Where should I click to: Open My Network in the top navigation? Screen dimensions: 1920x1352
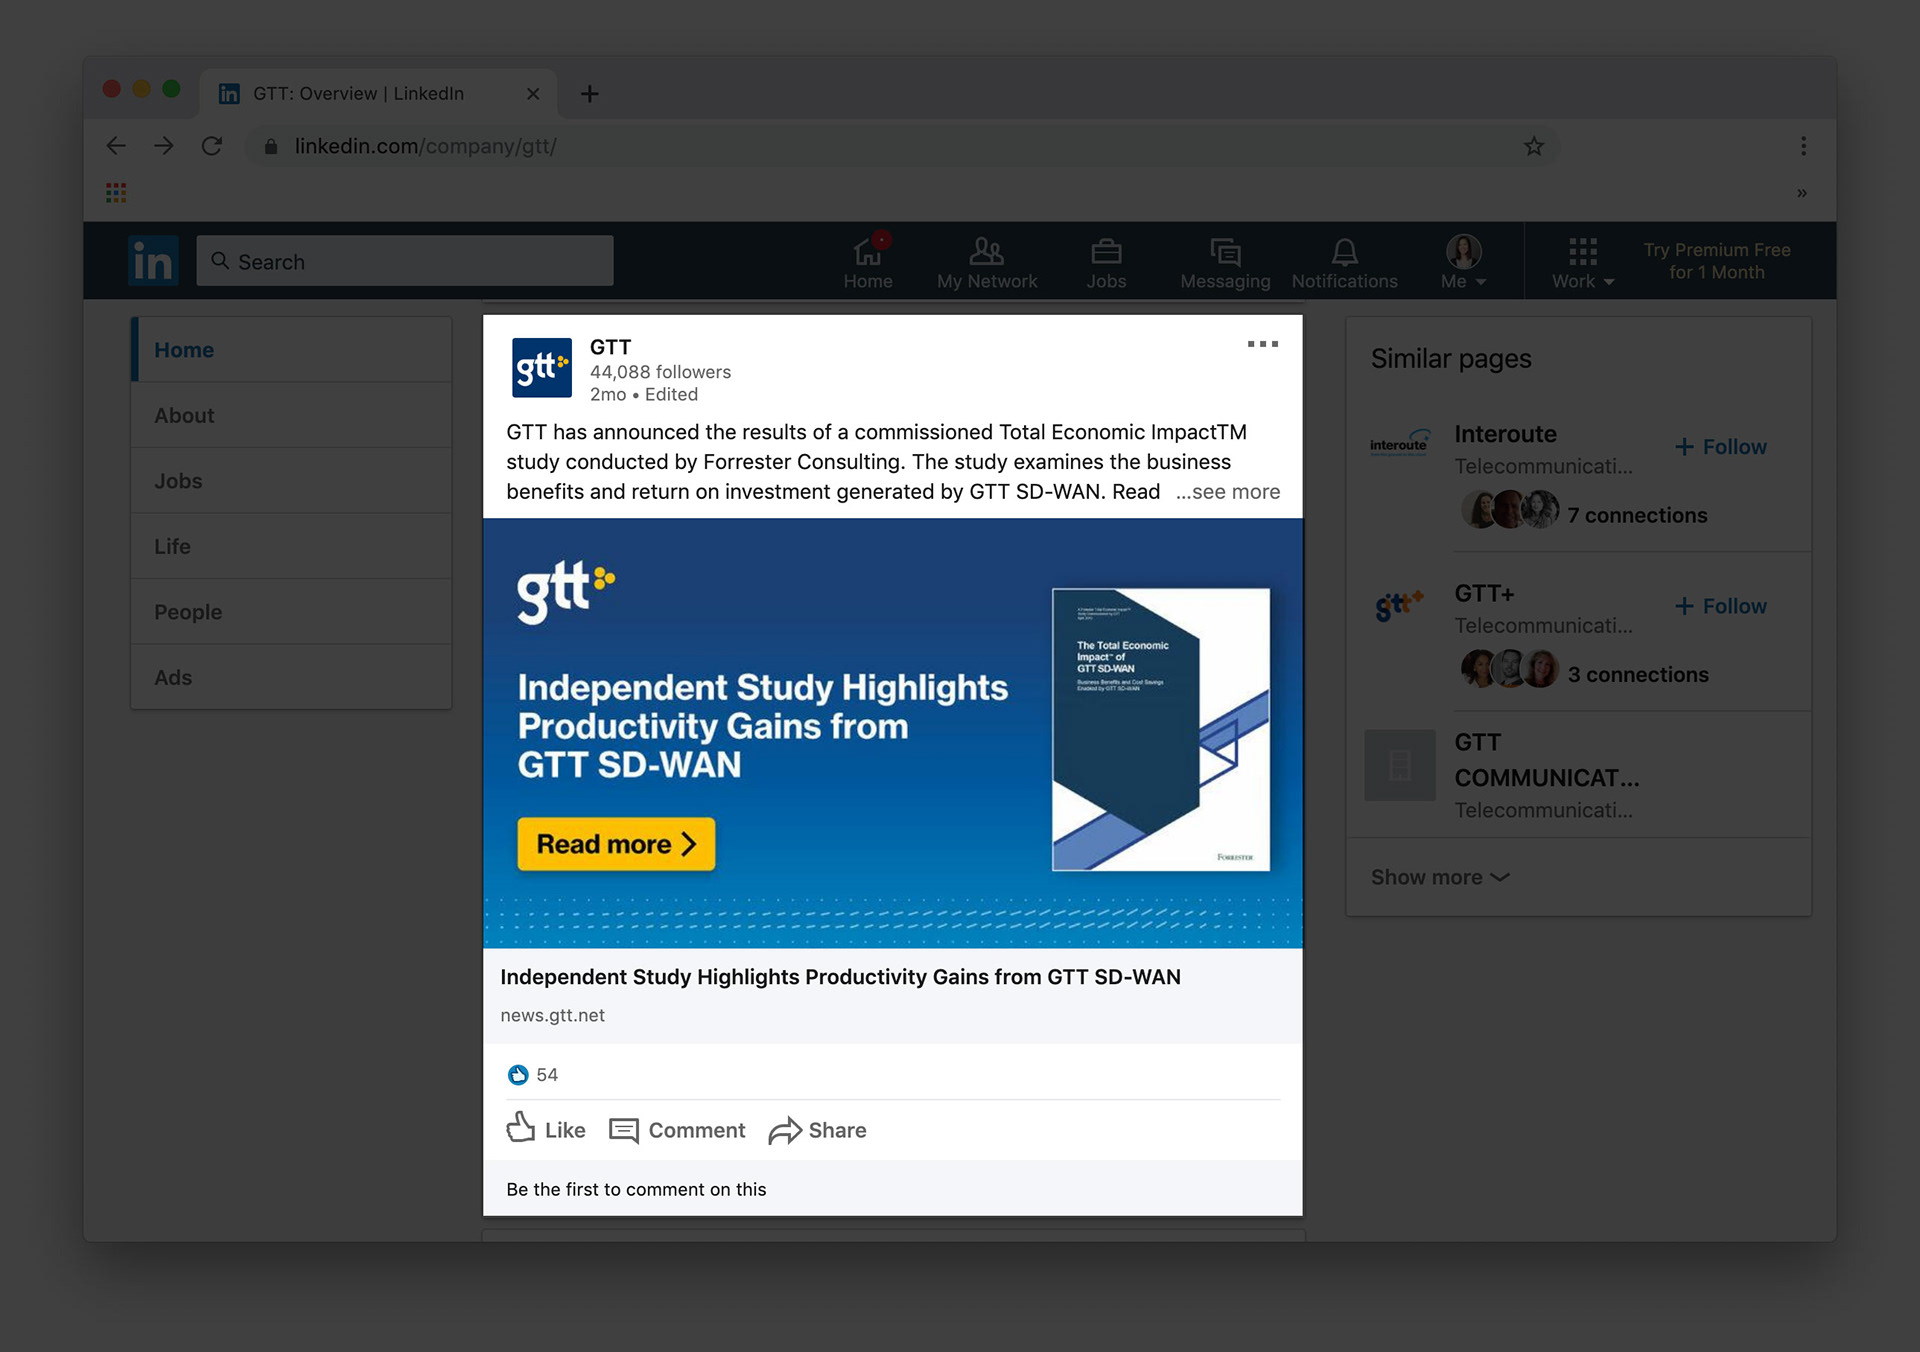coord(987,263)
